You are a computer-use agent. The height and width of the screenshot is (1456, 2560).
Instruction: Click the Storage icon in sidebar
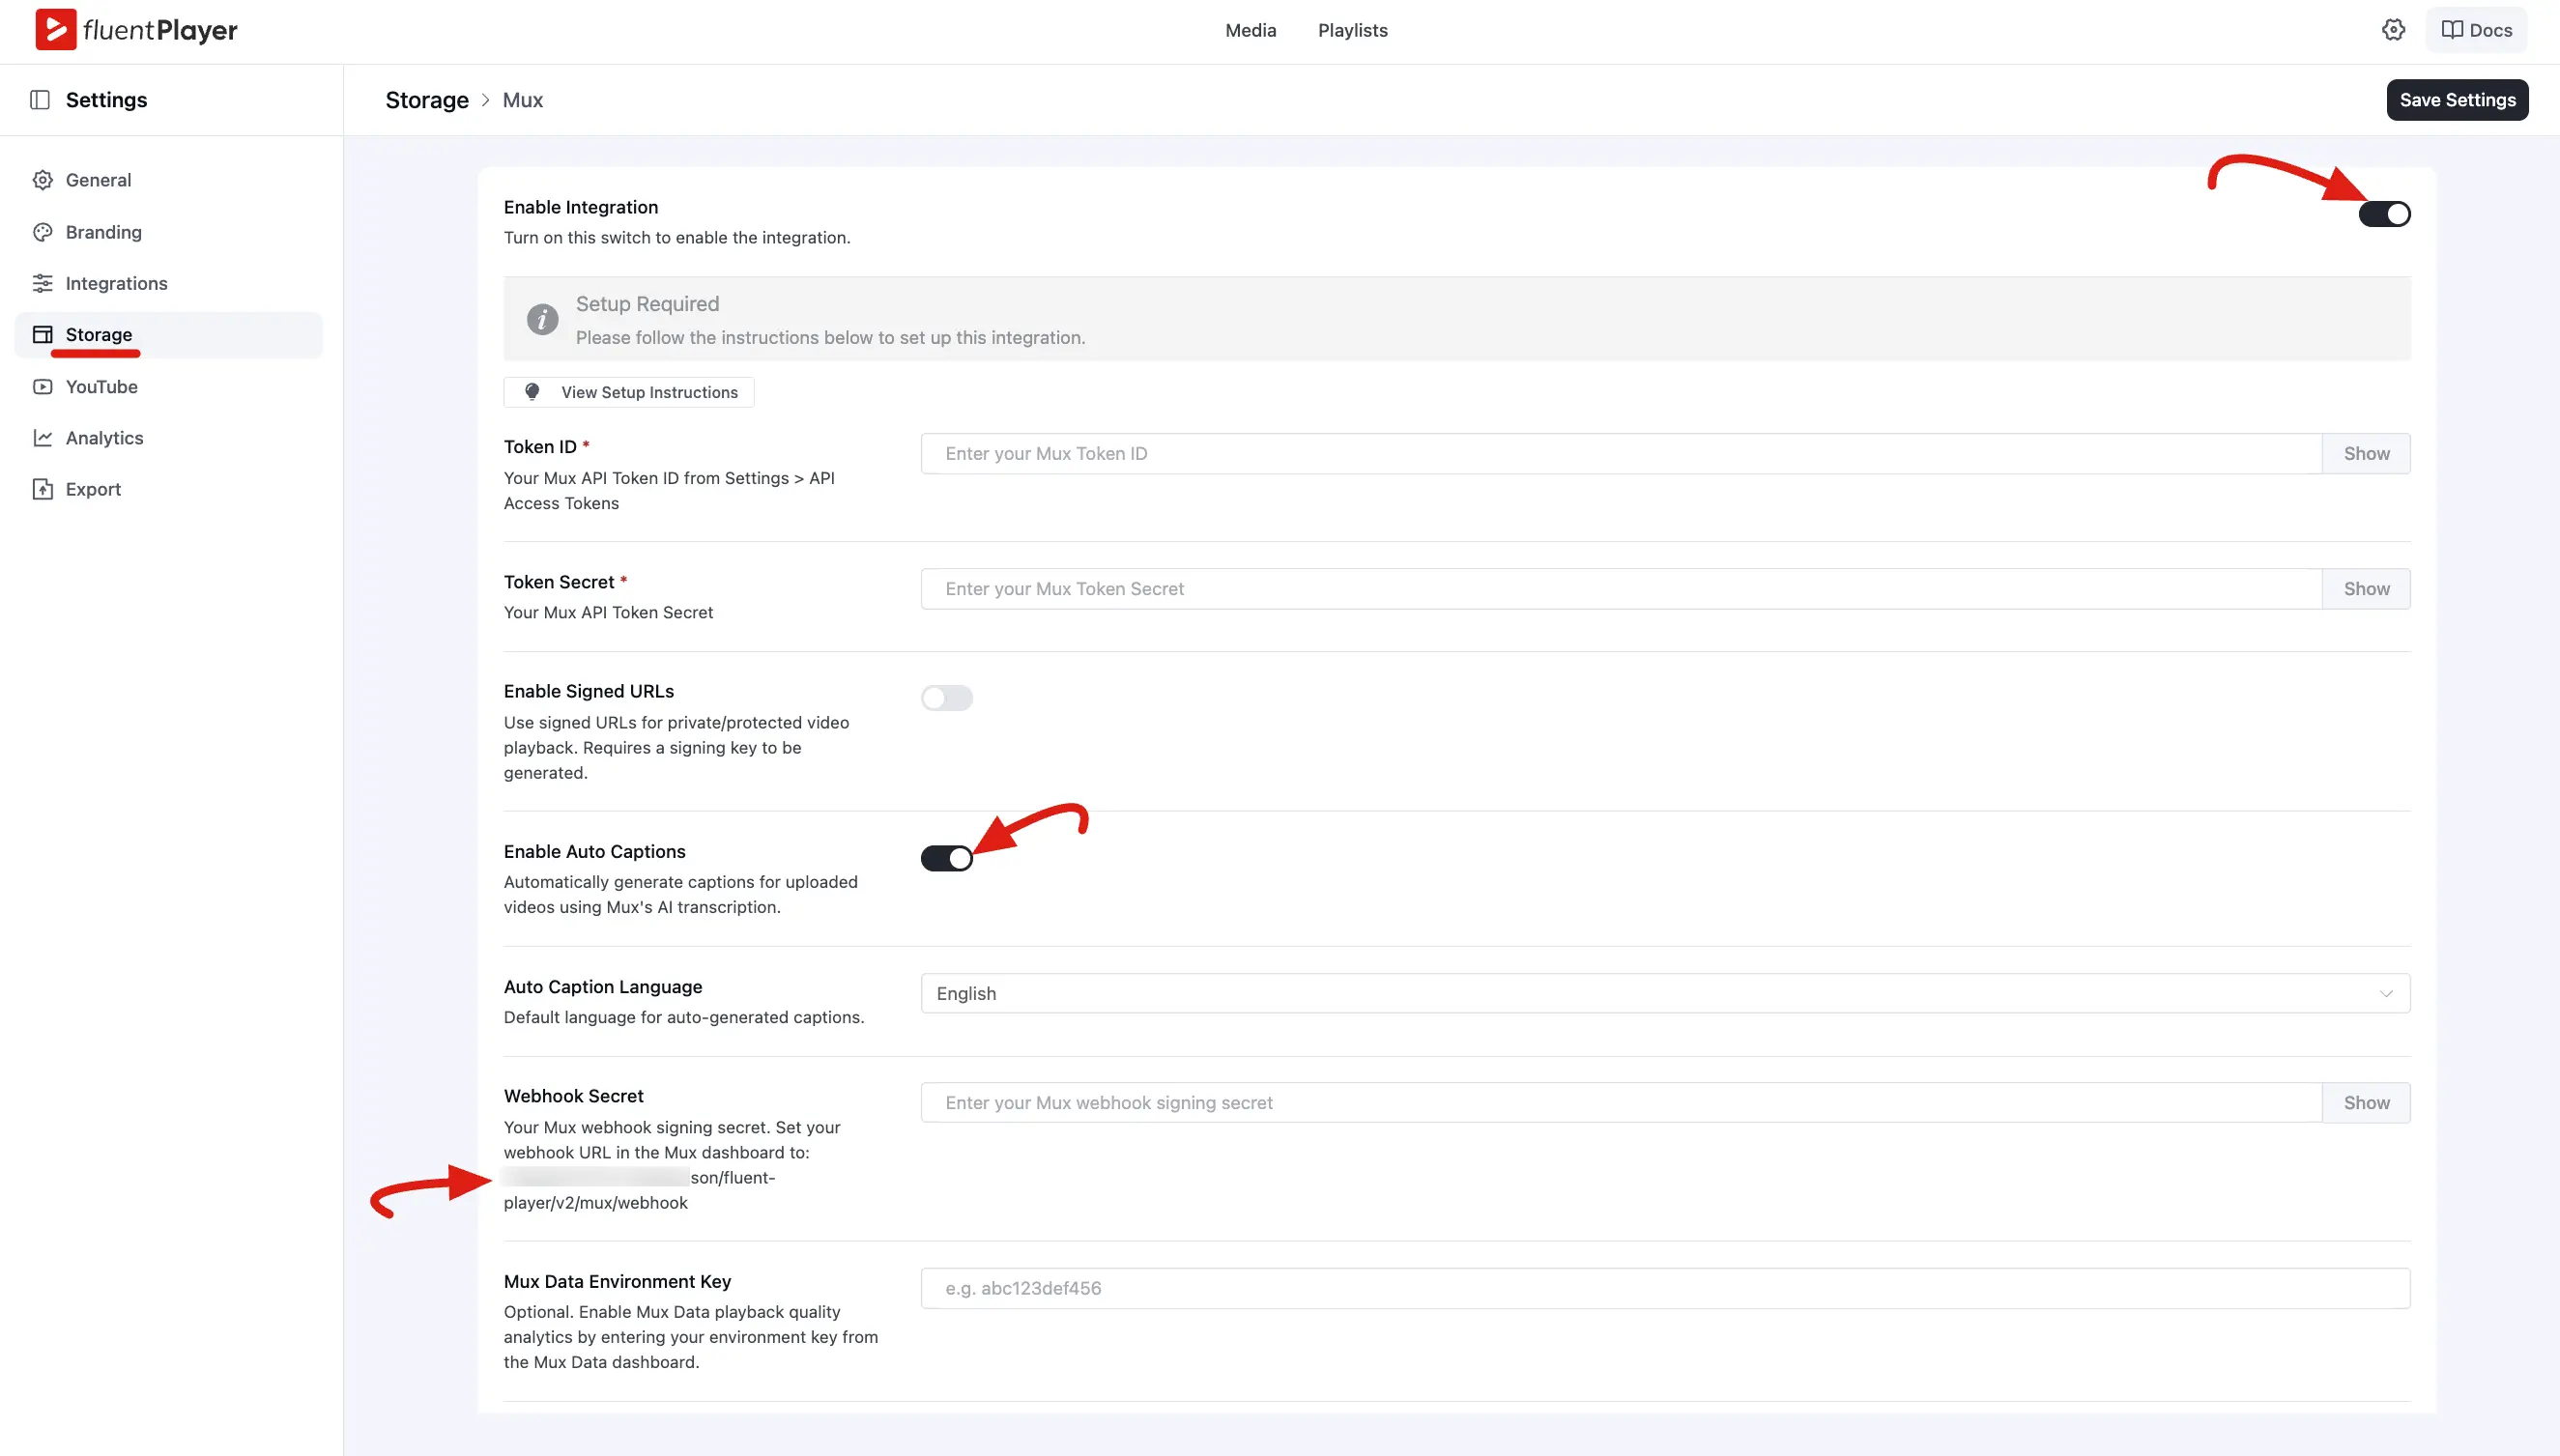pos(42,334)
